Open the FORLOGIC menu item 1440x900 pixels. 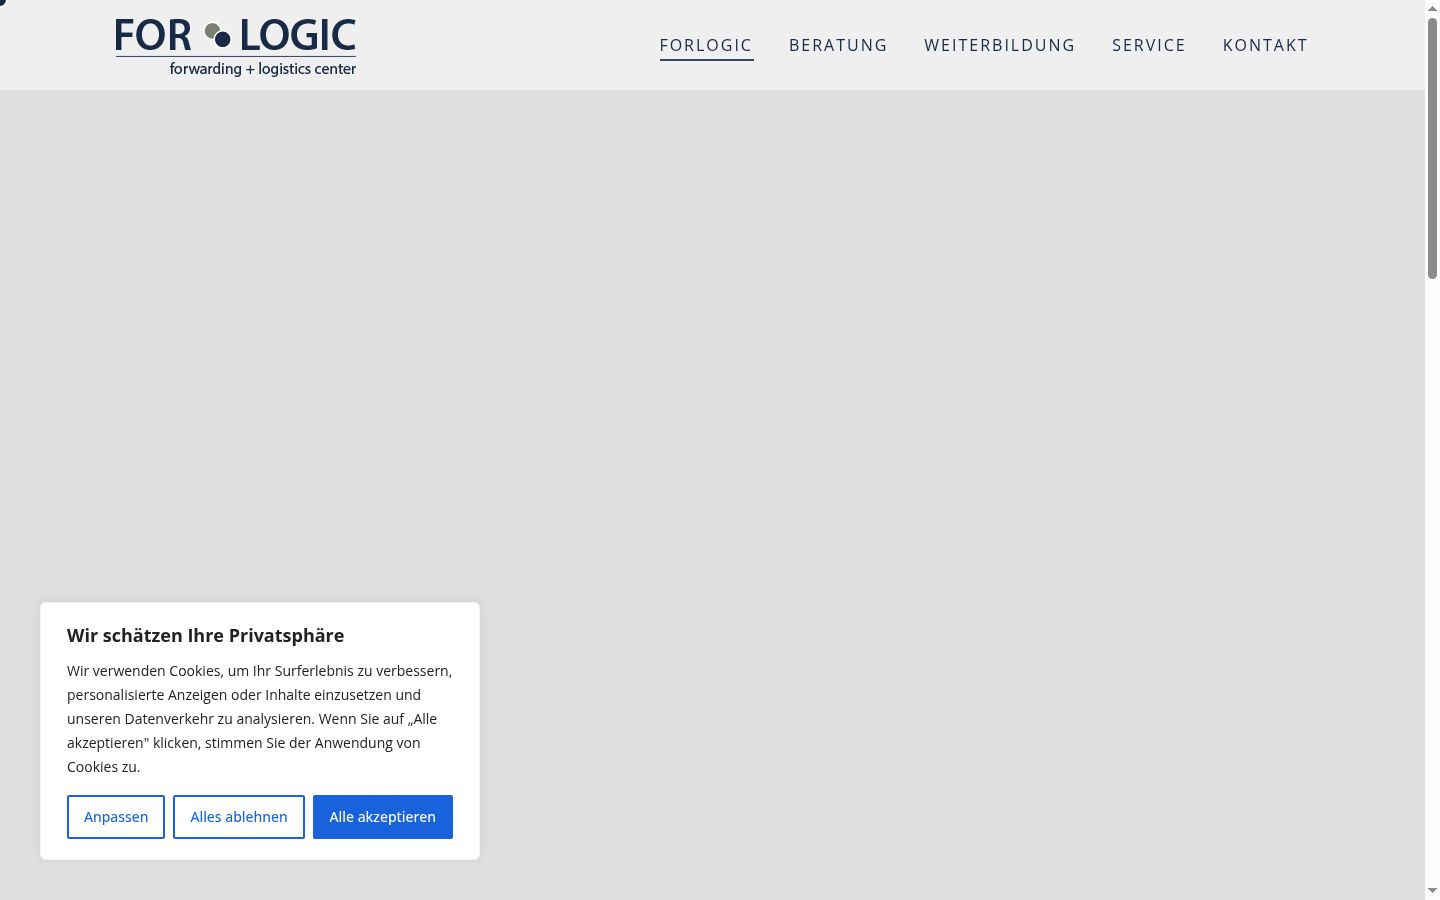[x=706, y=46]
